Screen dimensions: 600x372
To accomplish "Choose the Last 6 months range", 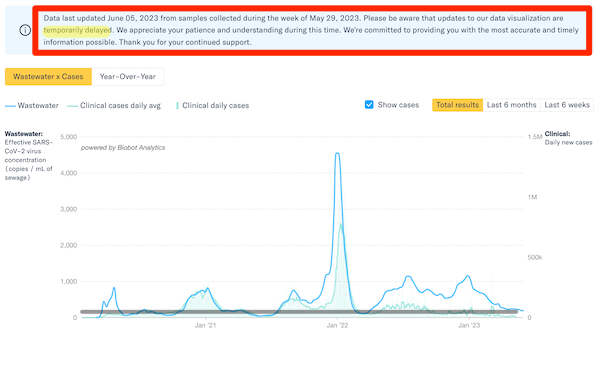I will pyautogui.click(x=511, y=105).
